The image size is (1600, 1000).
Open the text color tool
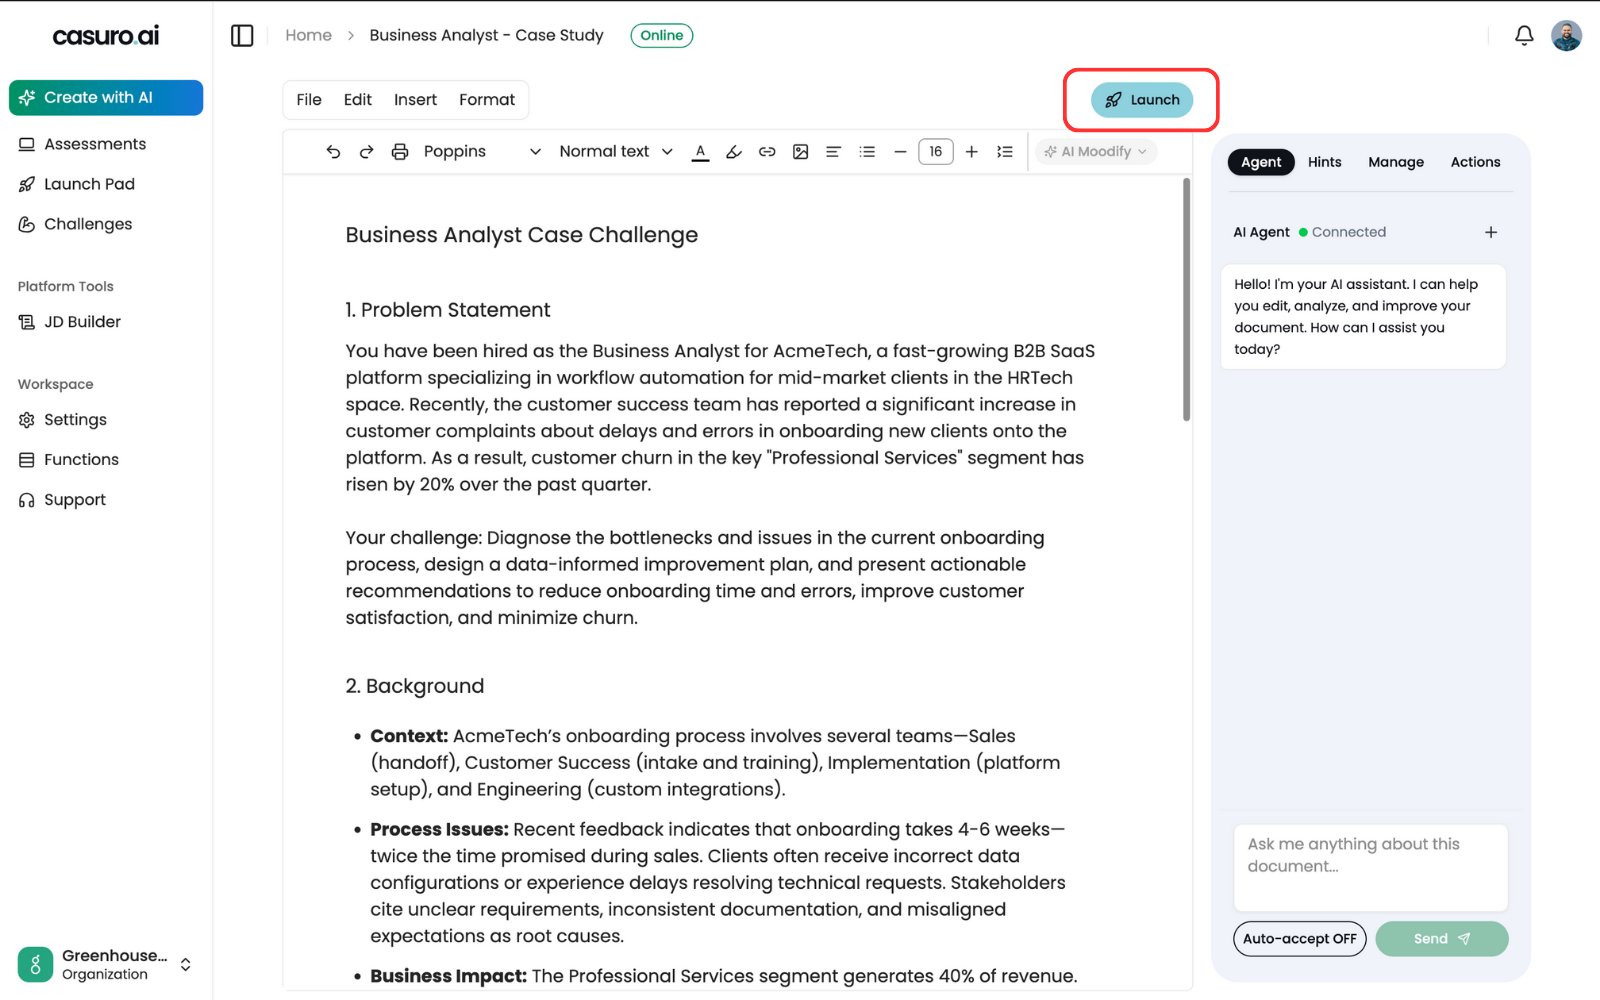701,152
